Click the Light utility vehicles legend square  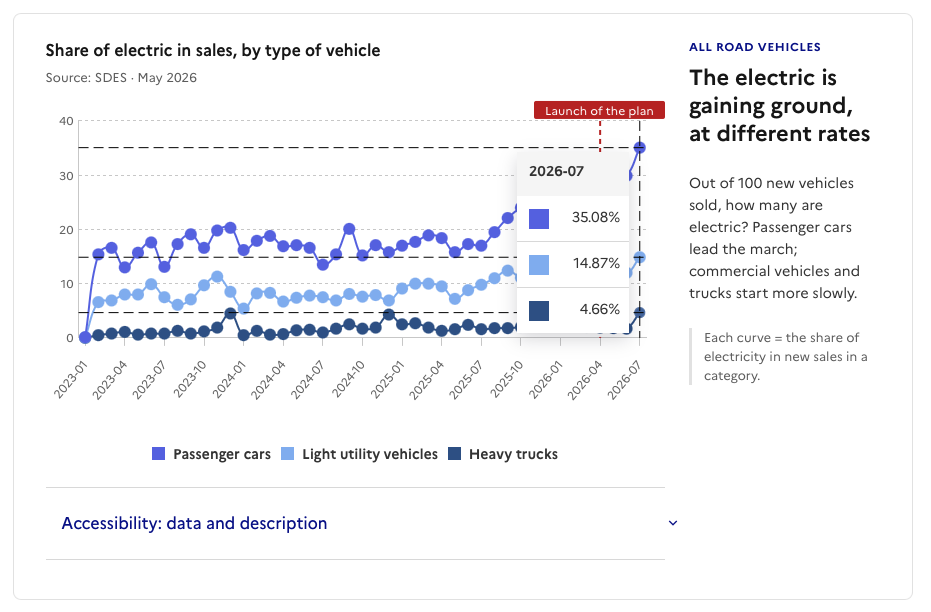[287, 454]
